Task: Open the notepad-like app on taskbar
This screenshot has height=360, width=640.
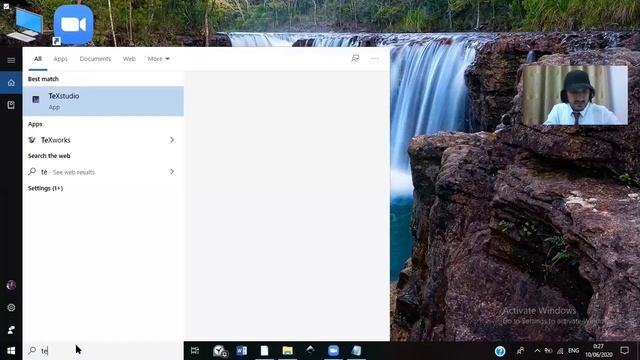Action: click(356, 351)
